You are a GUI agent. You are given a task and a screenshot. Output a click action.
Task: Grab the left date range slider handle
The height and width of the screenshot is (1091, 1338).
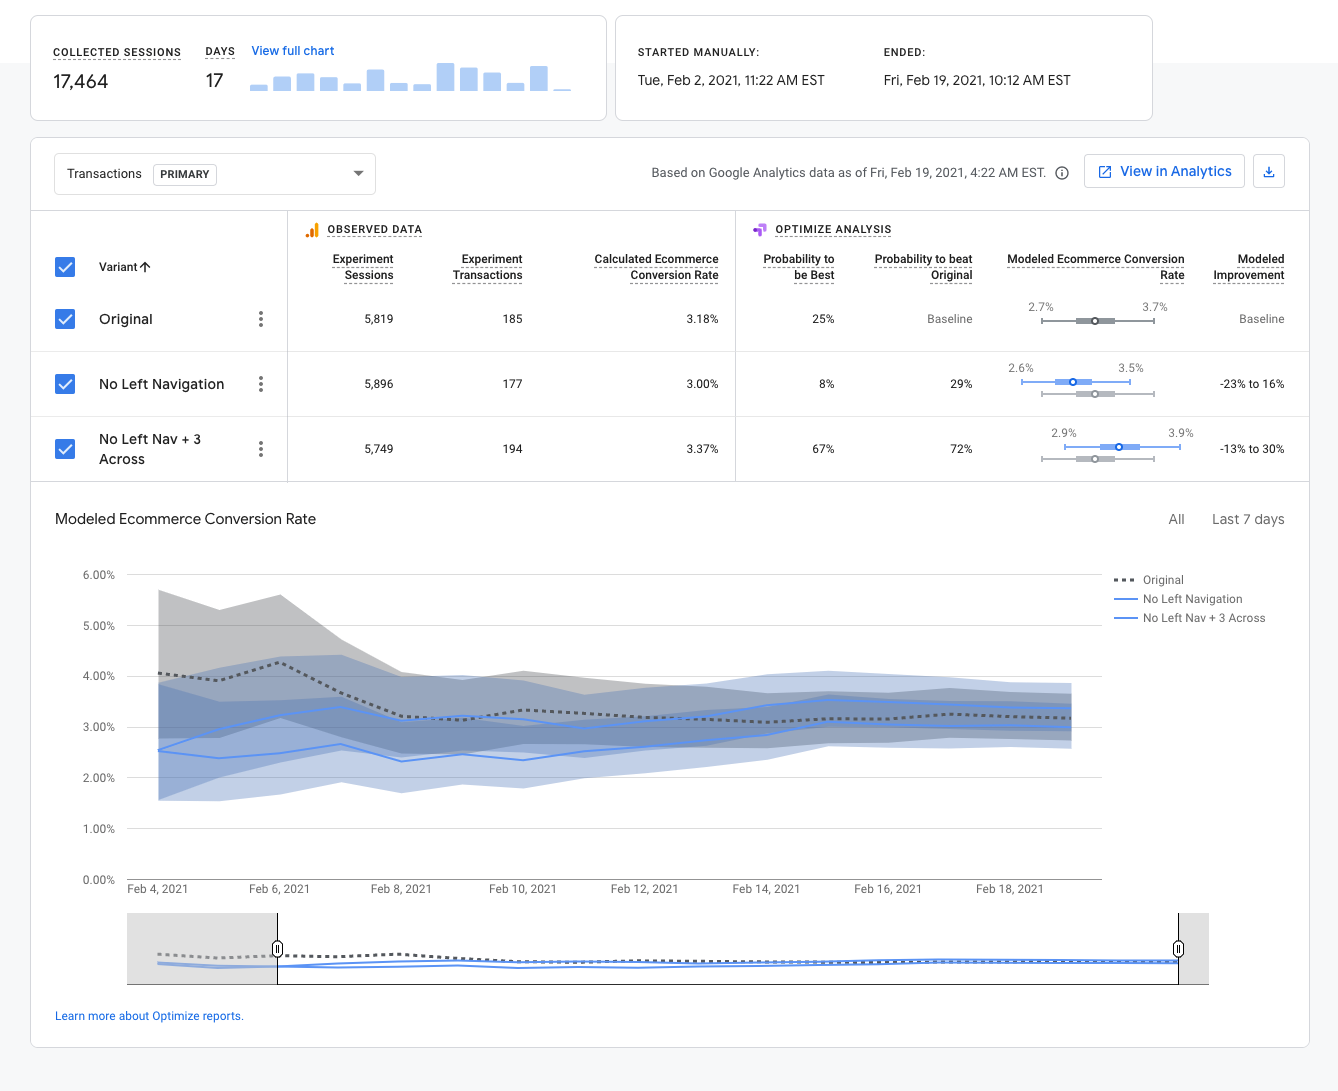[277, 948]
